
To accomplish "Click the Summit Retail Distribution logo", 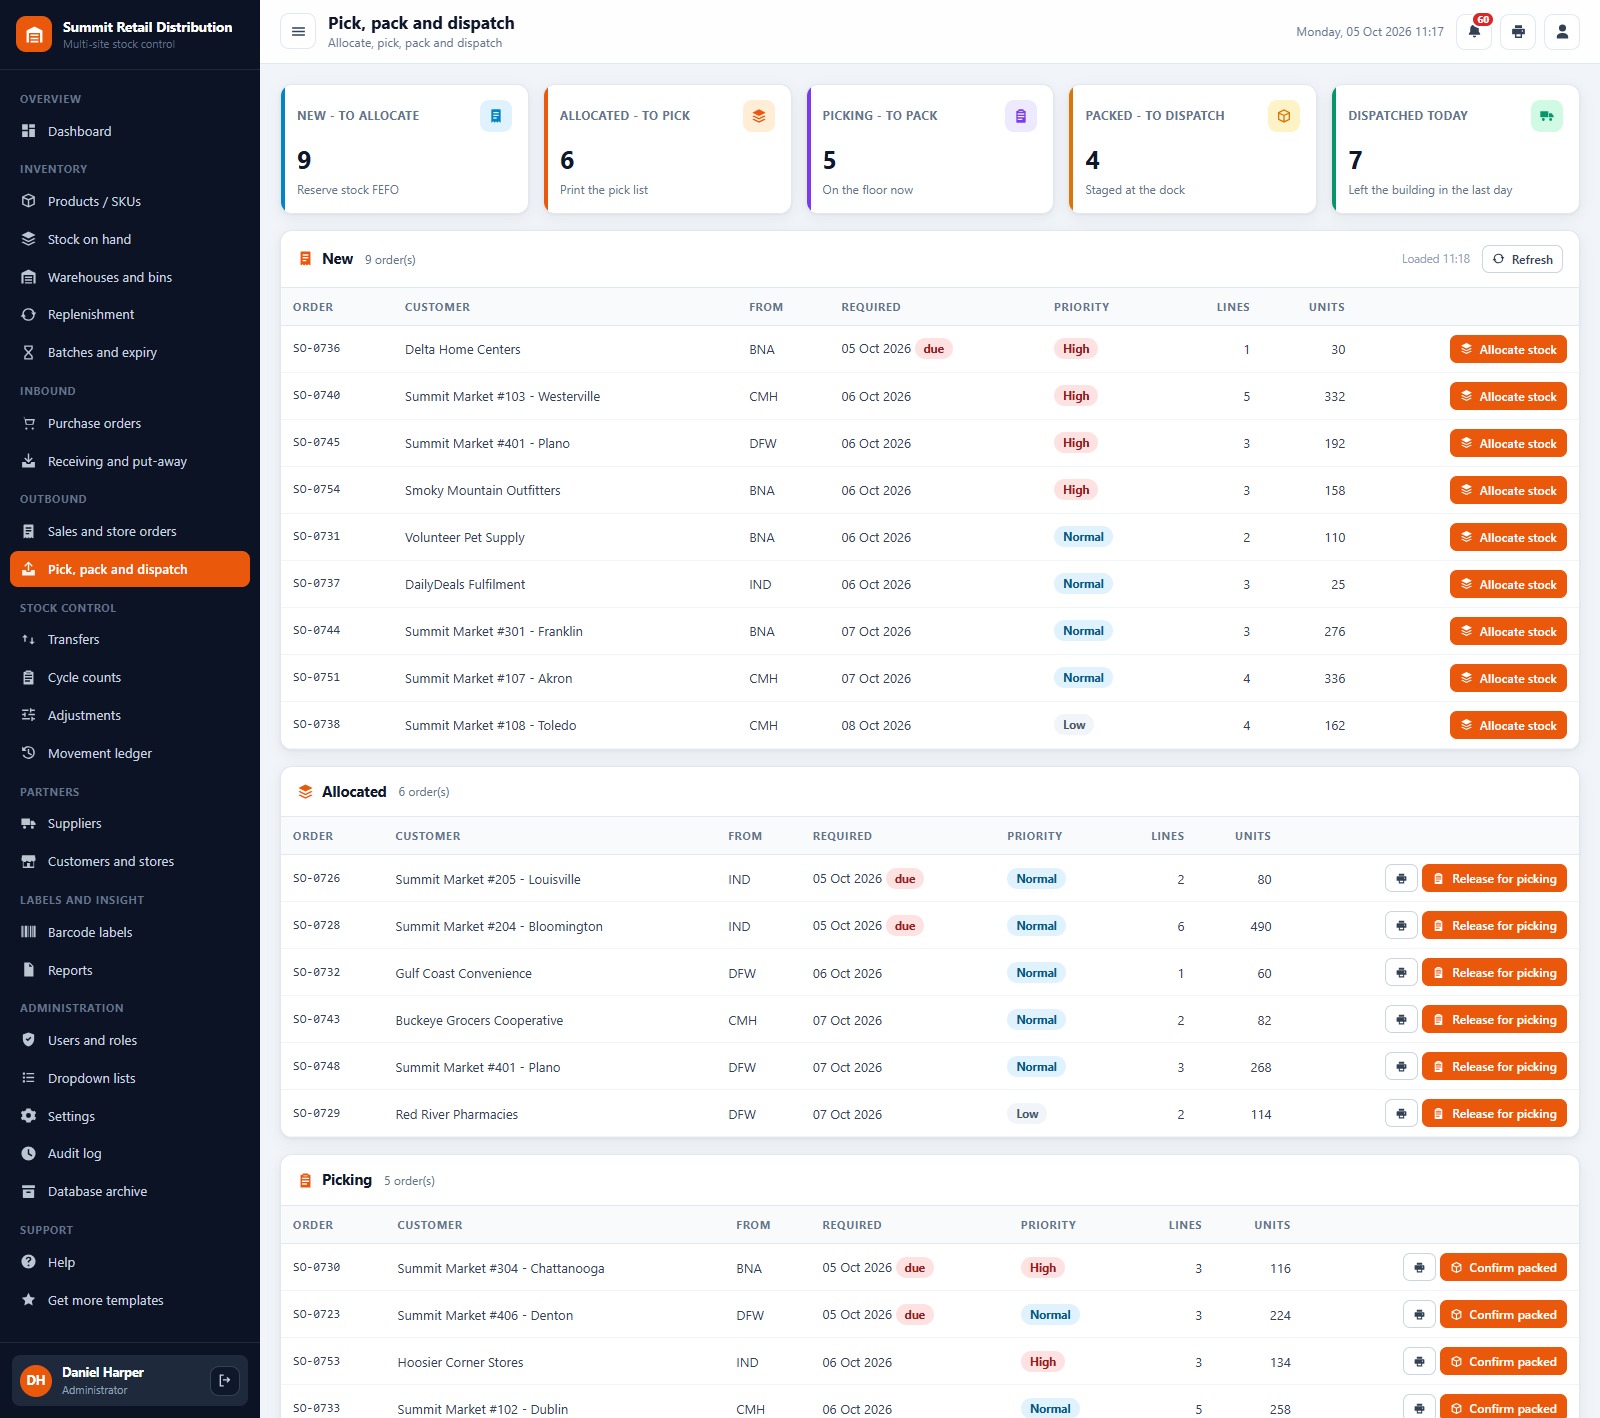I will coord(34,34).
